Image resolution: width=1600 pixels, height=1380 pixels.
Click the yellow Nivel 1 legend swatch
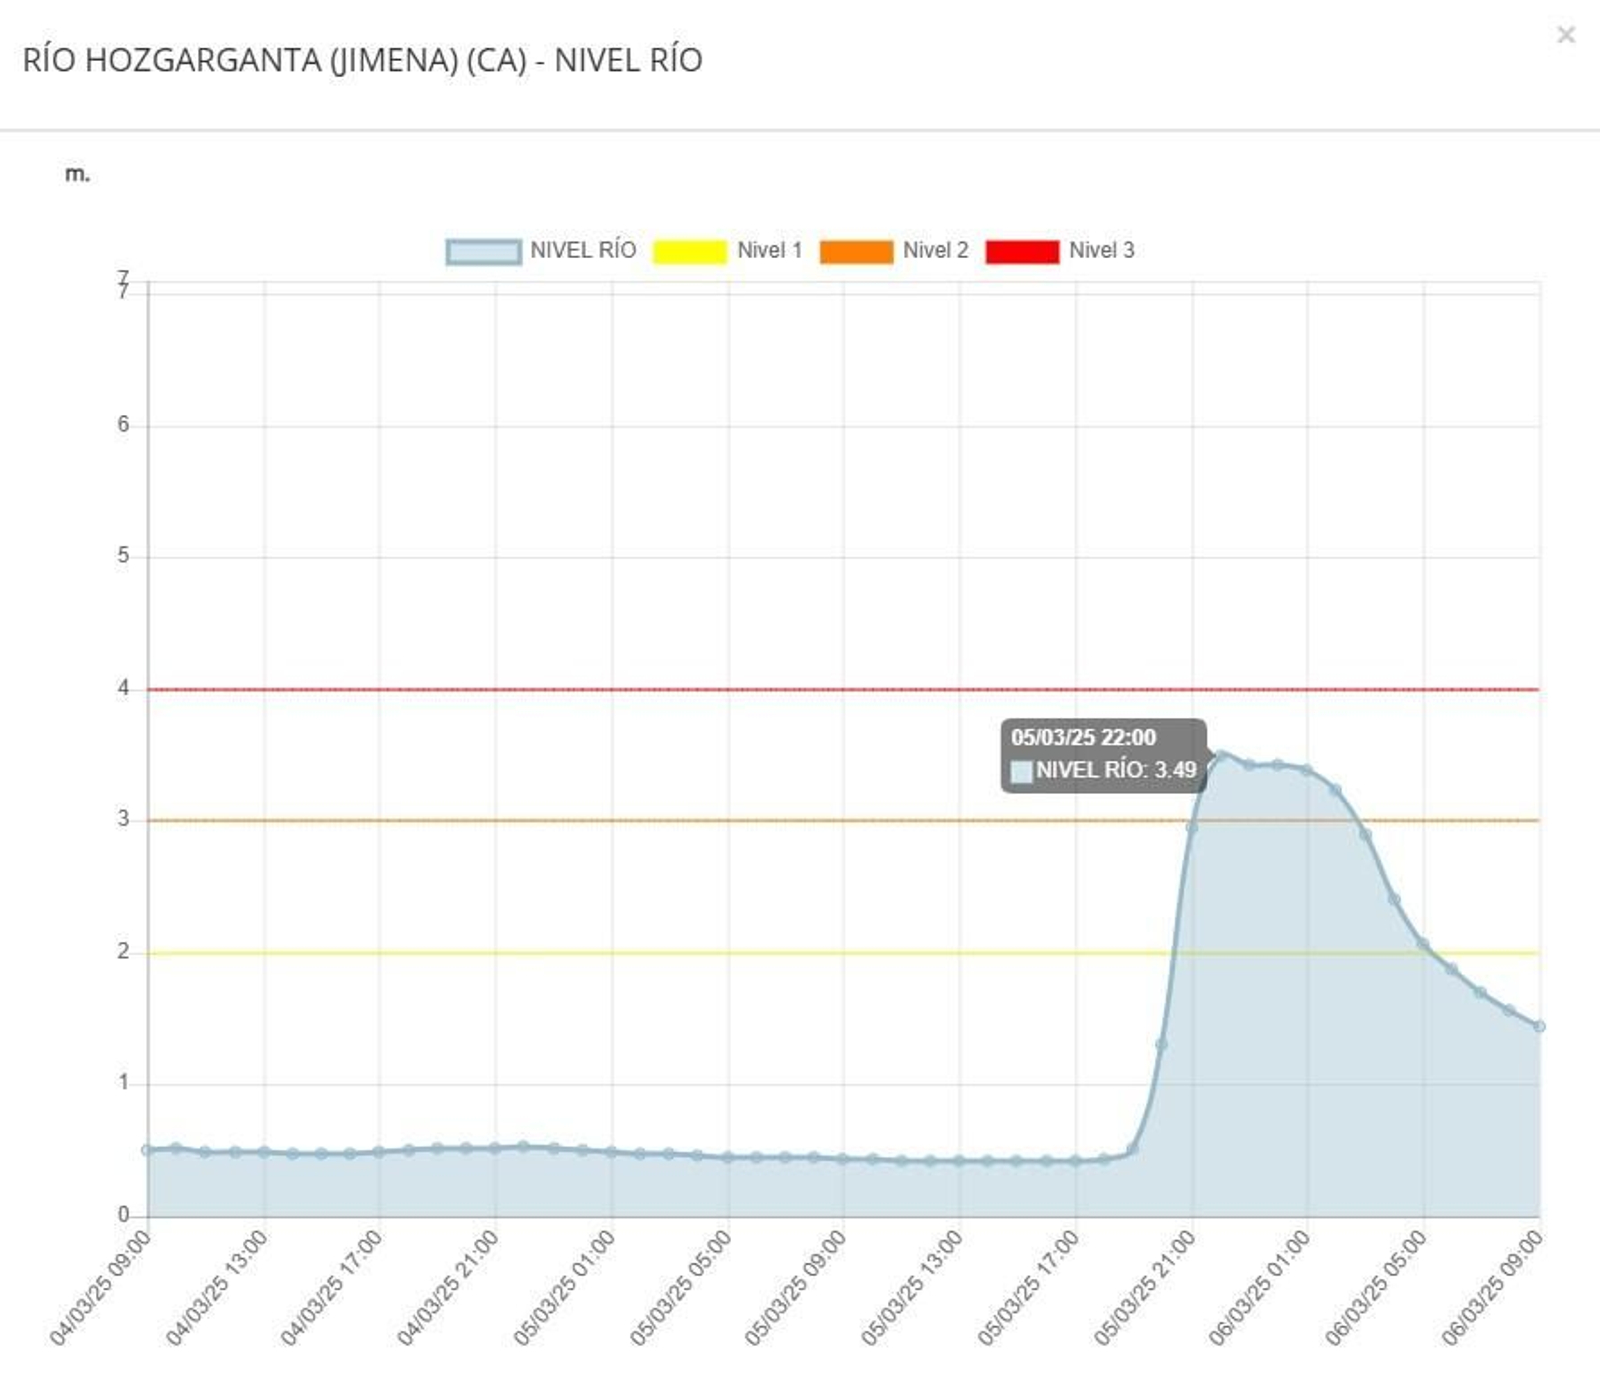coord(689,252)
